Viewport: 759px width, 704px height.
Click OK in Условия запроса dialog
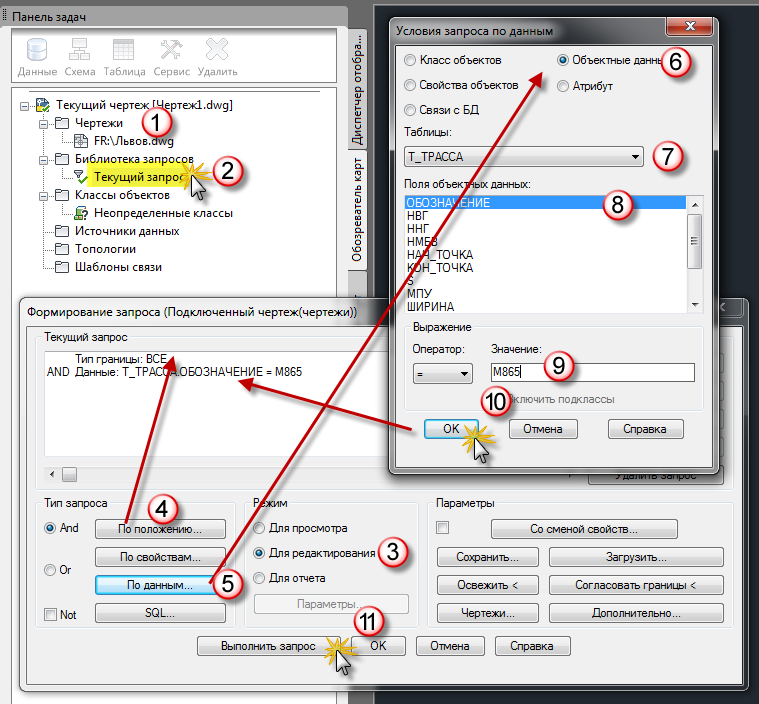click(x=451, y=429)
